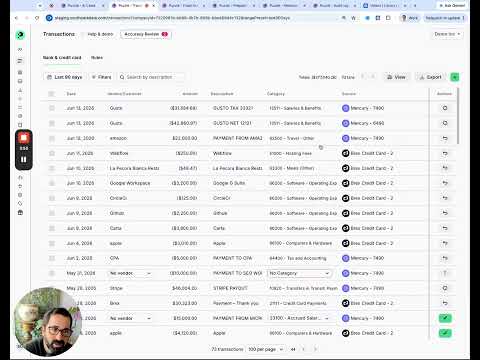Confirm the apple ($4,120.00) row with green check
This screenshot has width=480, height=360.
click(445, 333)
